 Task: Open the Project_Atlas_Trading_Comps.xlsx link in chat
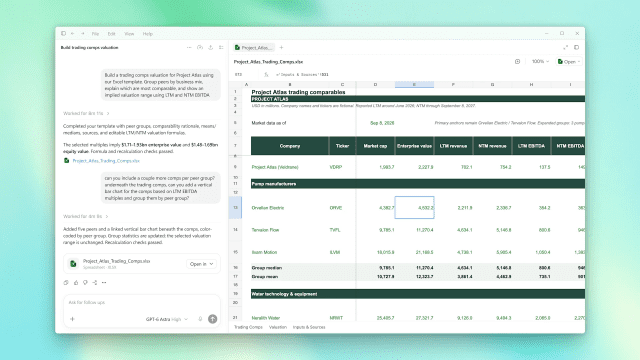[106, 161]
